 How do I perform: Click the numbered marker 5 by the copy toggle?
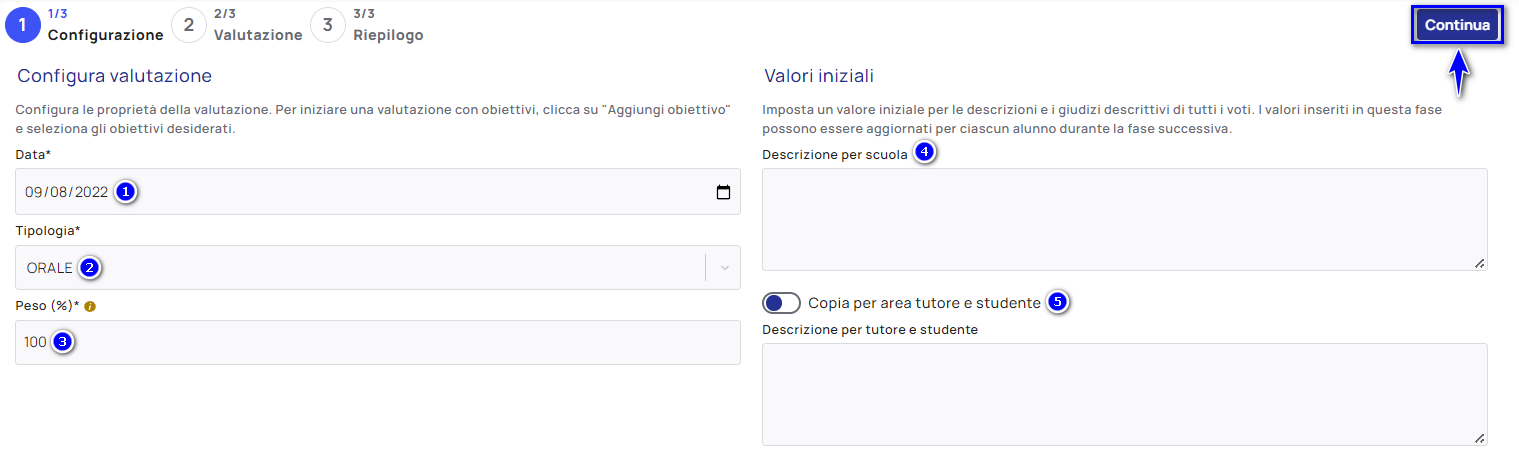(x=1058, y=301)
